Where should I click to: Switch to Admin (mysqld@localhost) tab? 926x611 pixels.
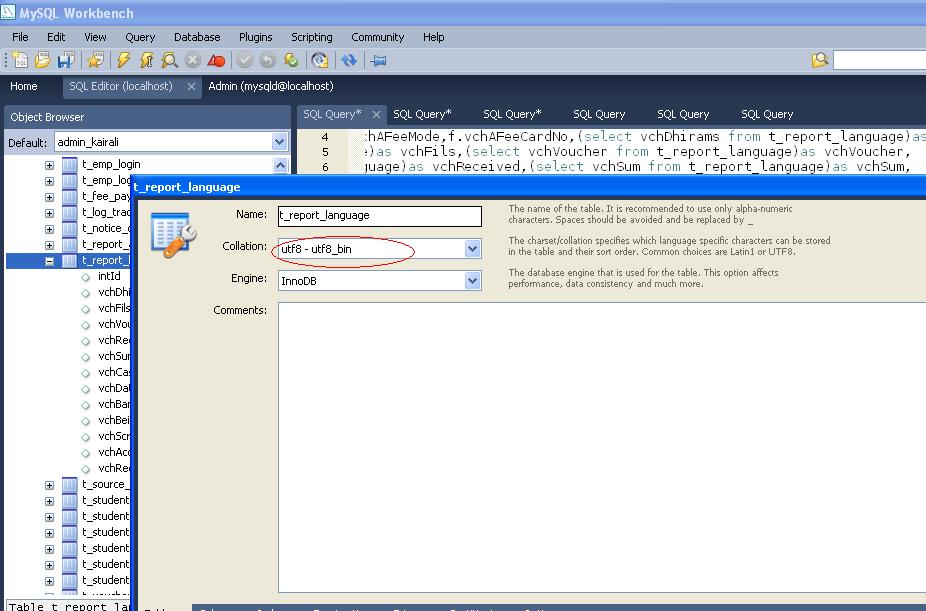(271, 86)
